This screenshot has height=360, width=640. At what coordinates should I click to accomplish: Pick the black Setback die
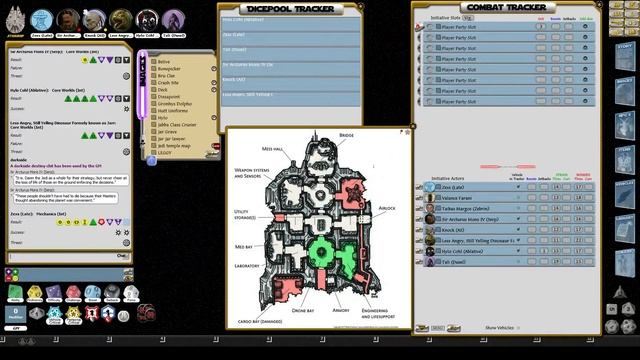[x=111, y=293]
